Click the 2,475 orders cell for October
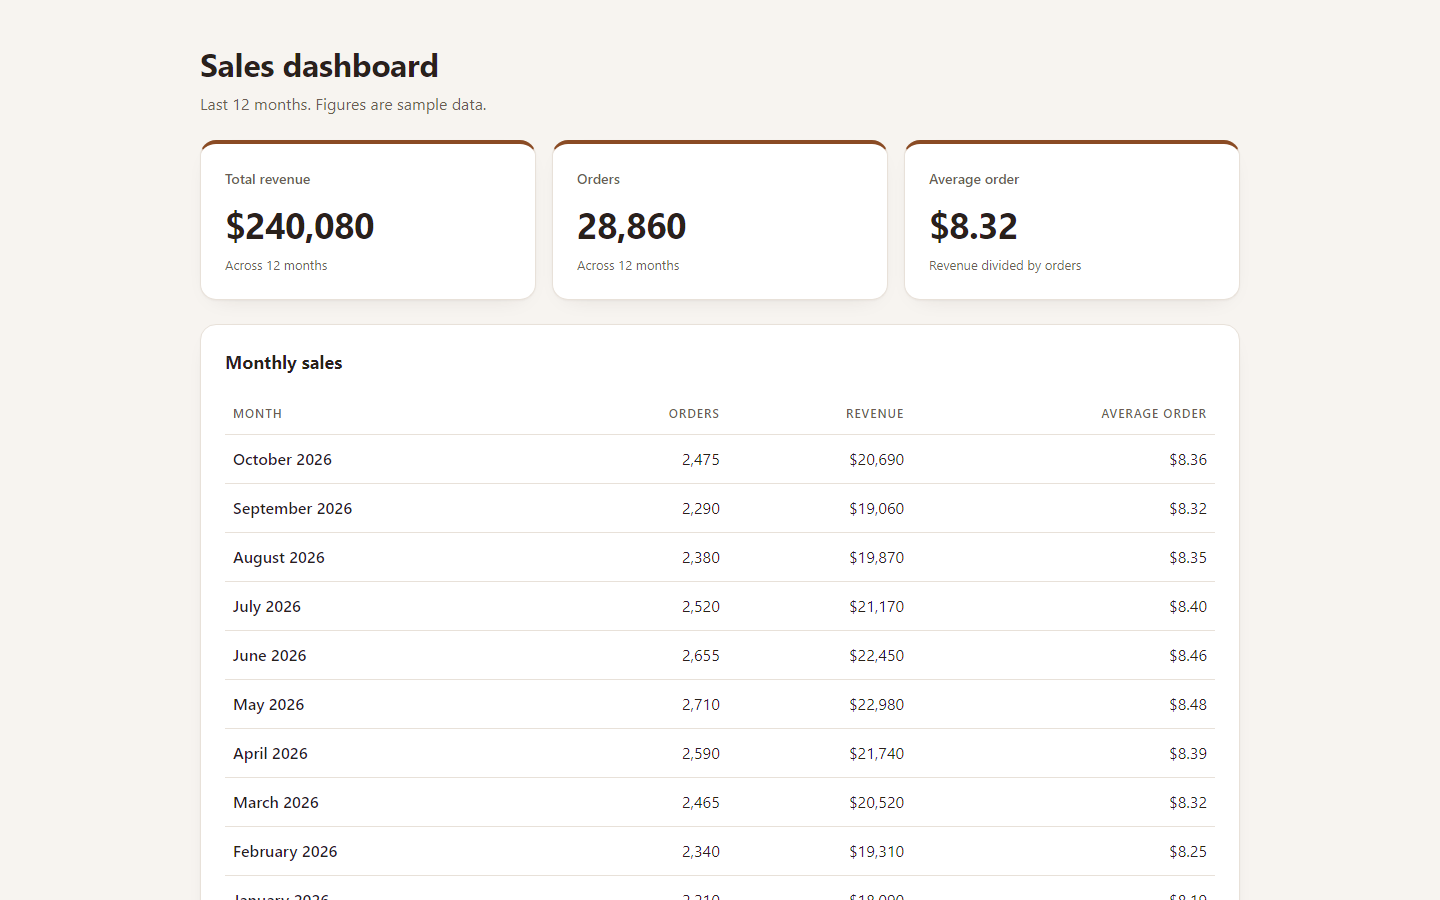The width and height of the screenshot is (1440, 900). [701, 460]
